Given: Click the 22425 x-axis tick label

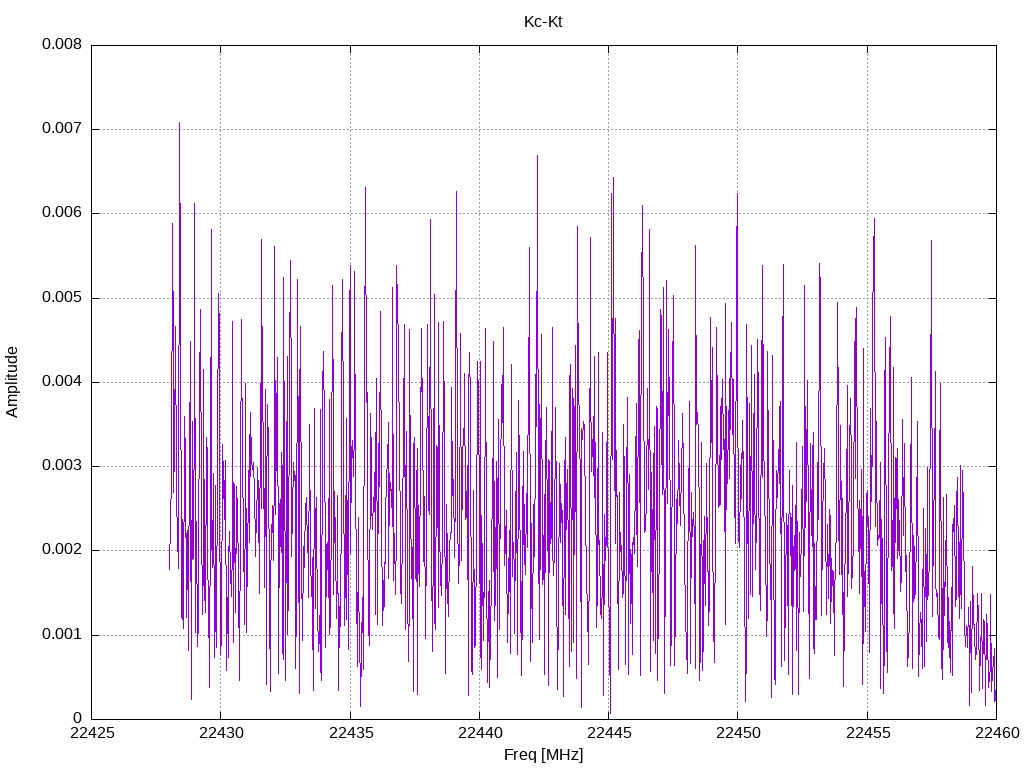Looking at the screenshot, I should (91, 733).
